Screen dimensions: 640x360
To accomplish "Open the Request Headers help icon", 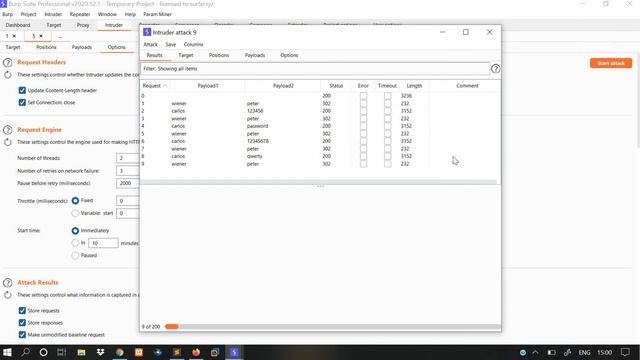I will [x=7, y=62].
